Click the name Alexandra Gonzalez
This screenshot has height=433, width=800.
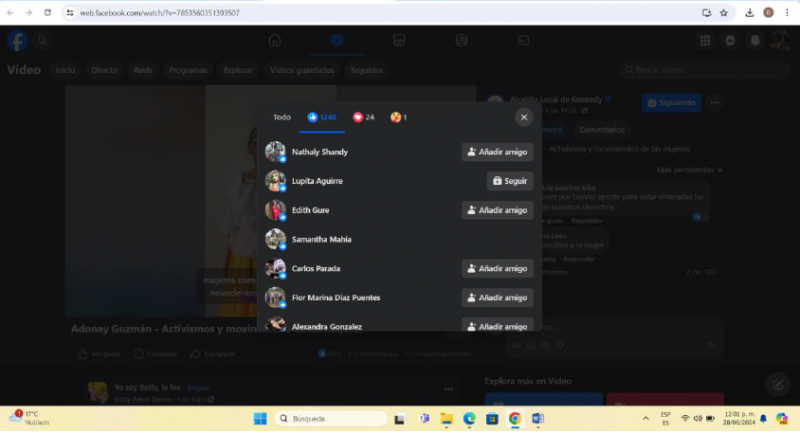327,326
